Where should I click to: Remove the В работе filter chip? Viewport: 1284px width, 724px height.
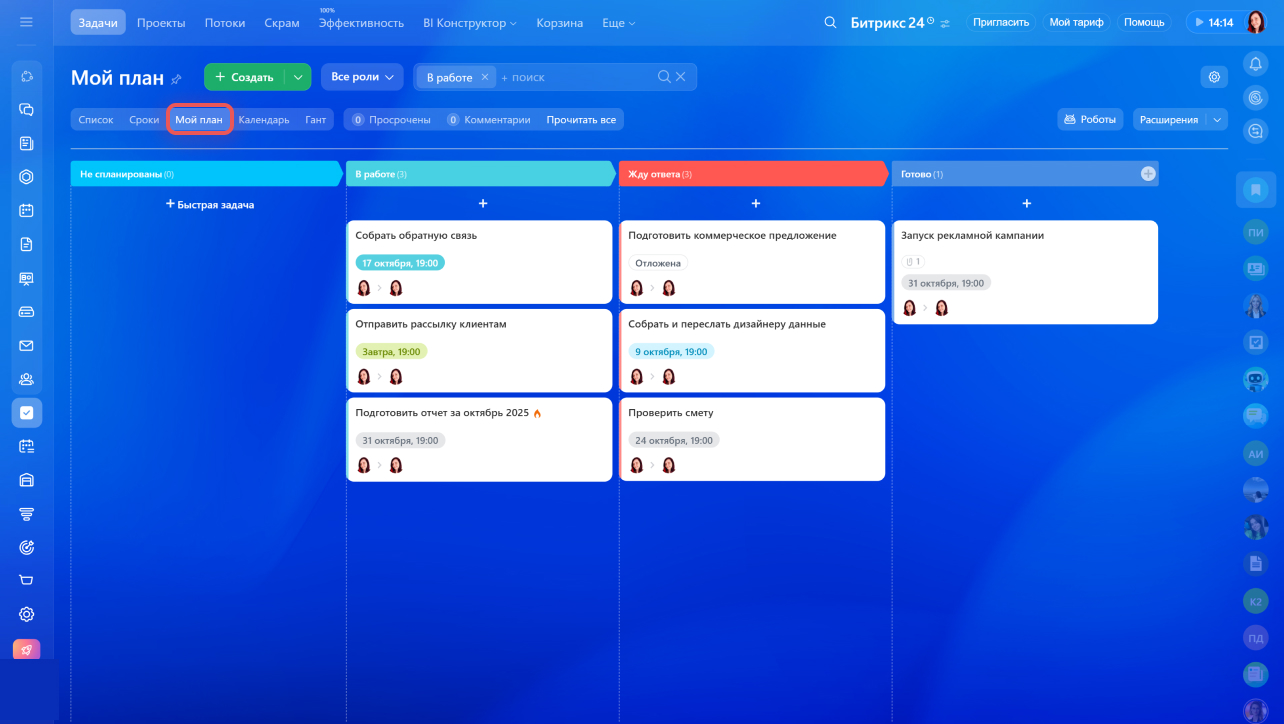484,77
